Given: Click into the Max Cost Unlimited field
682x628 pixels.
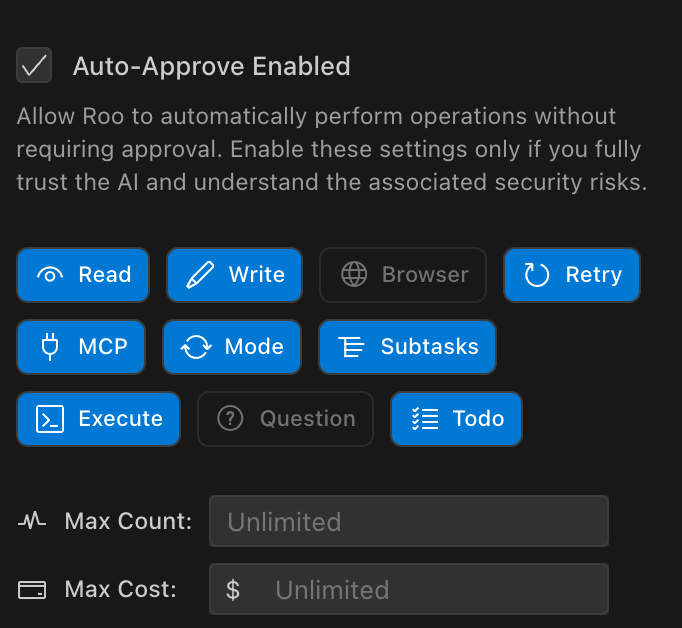Looking at the screenshot, I should pyautogui.click(x=430, y=589).
